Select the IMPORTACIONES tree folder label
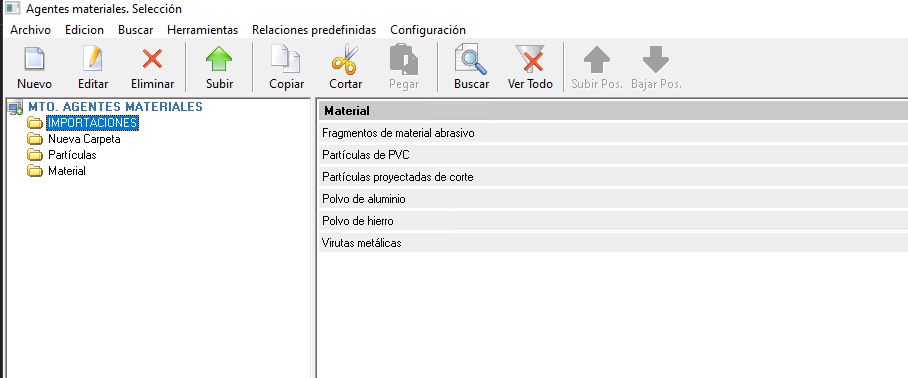 (92, 123)
